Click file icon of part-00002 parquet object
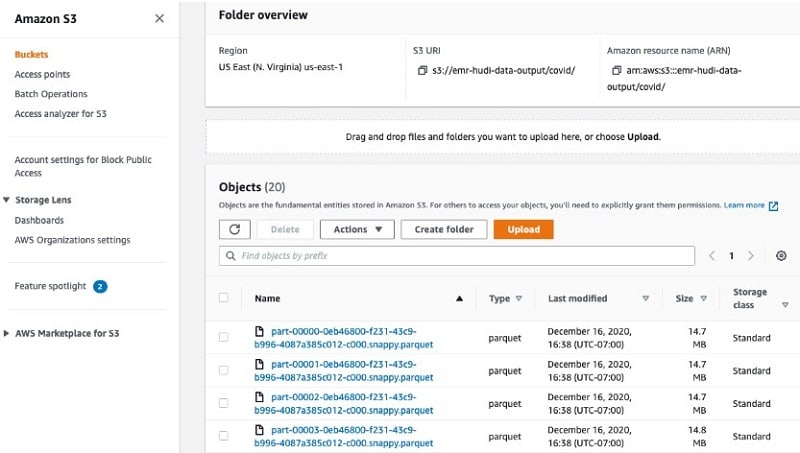Viewport: 800px width, 453px height. point(259,397)
